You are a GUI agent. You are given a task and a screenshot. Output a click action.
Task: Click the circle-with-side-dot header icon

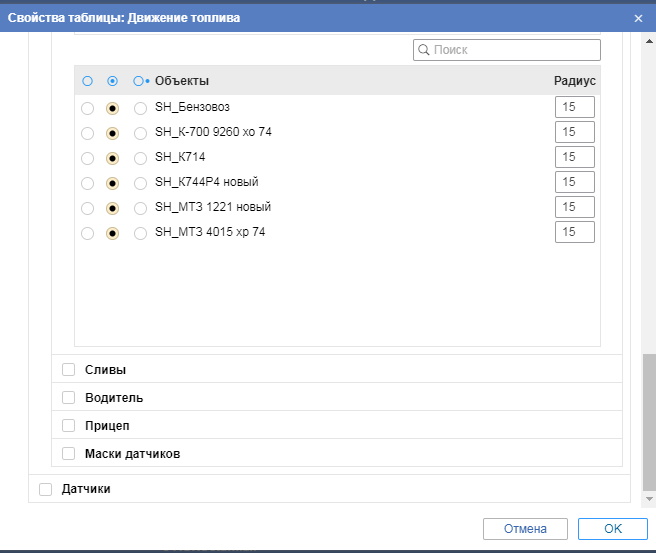pyautogui.click(x=140, y=81)
